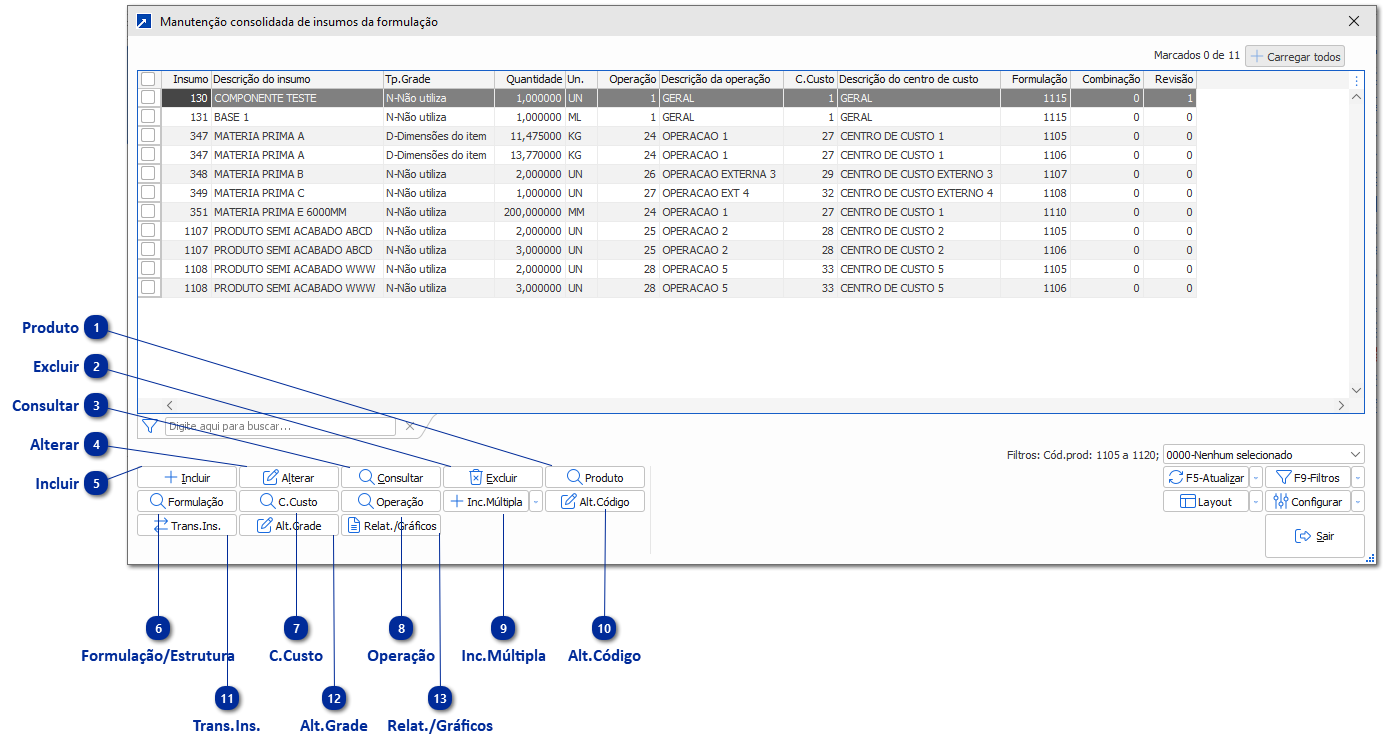Toggle the select-all checkbox in grid header
Image resolution: width=1400 pixels, height=752 pixels.
[x=148, y=79]
